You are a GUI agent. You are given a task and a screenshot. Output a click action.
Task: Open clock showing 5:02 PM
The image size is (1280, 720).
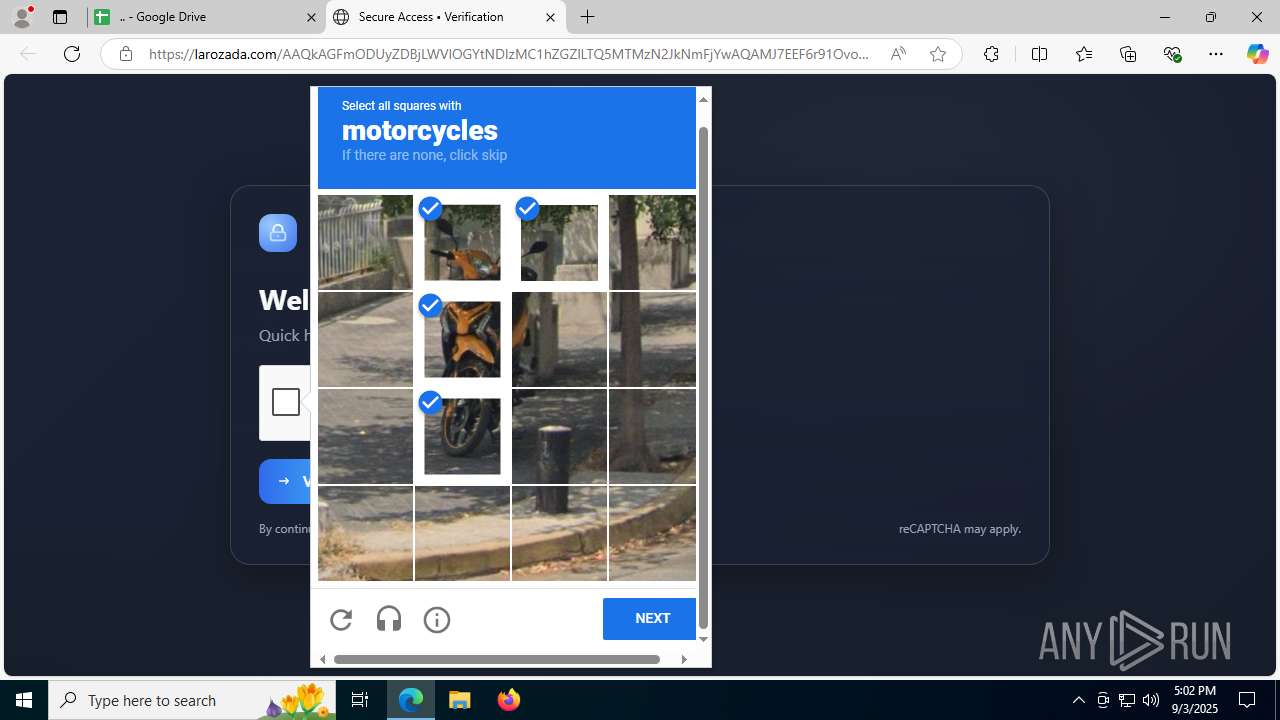pyautogui.click(x=1194, y=700)
